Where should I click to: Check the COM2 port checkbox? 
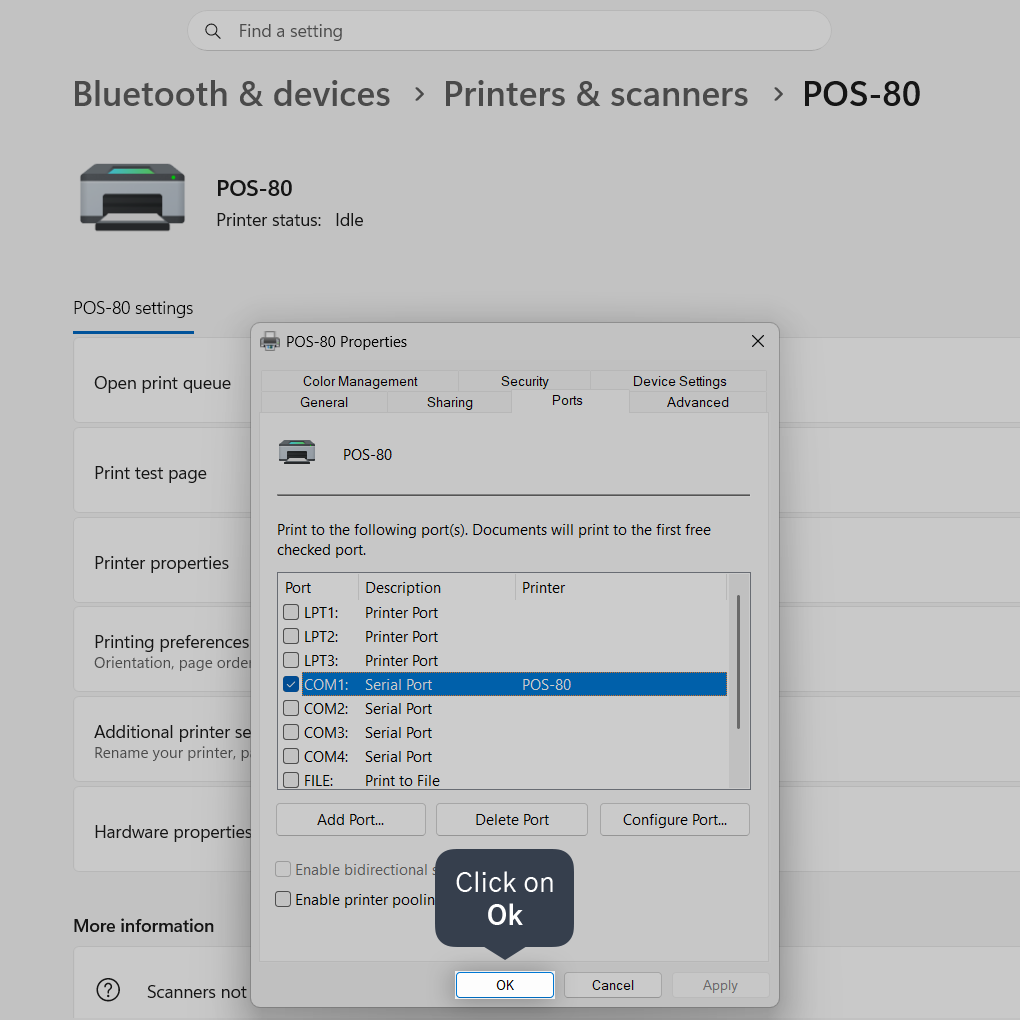[291, 708]
